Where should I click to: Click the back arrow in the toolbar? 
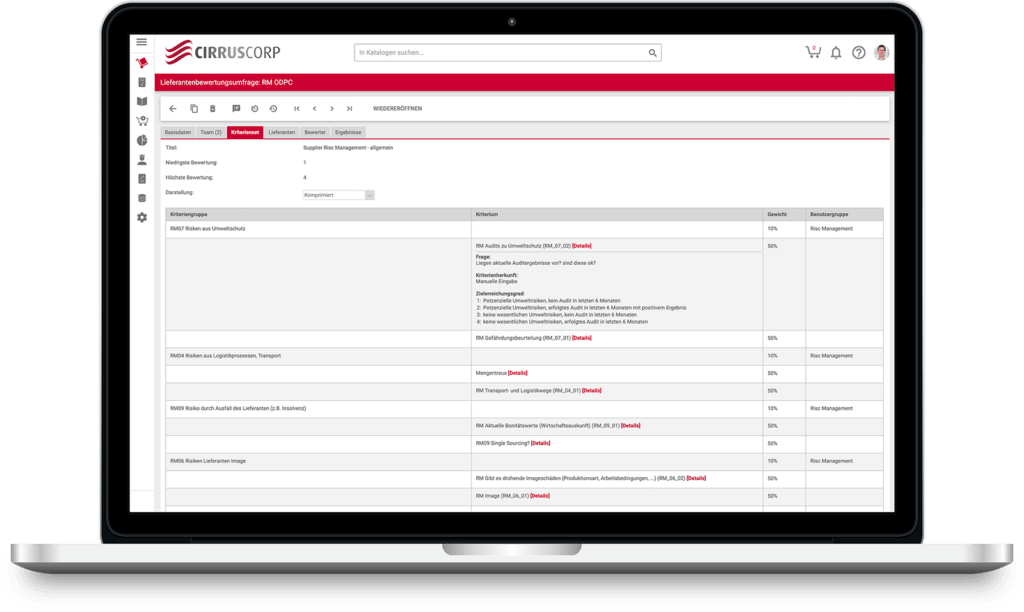(173, 108)
